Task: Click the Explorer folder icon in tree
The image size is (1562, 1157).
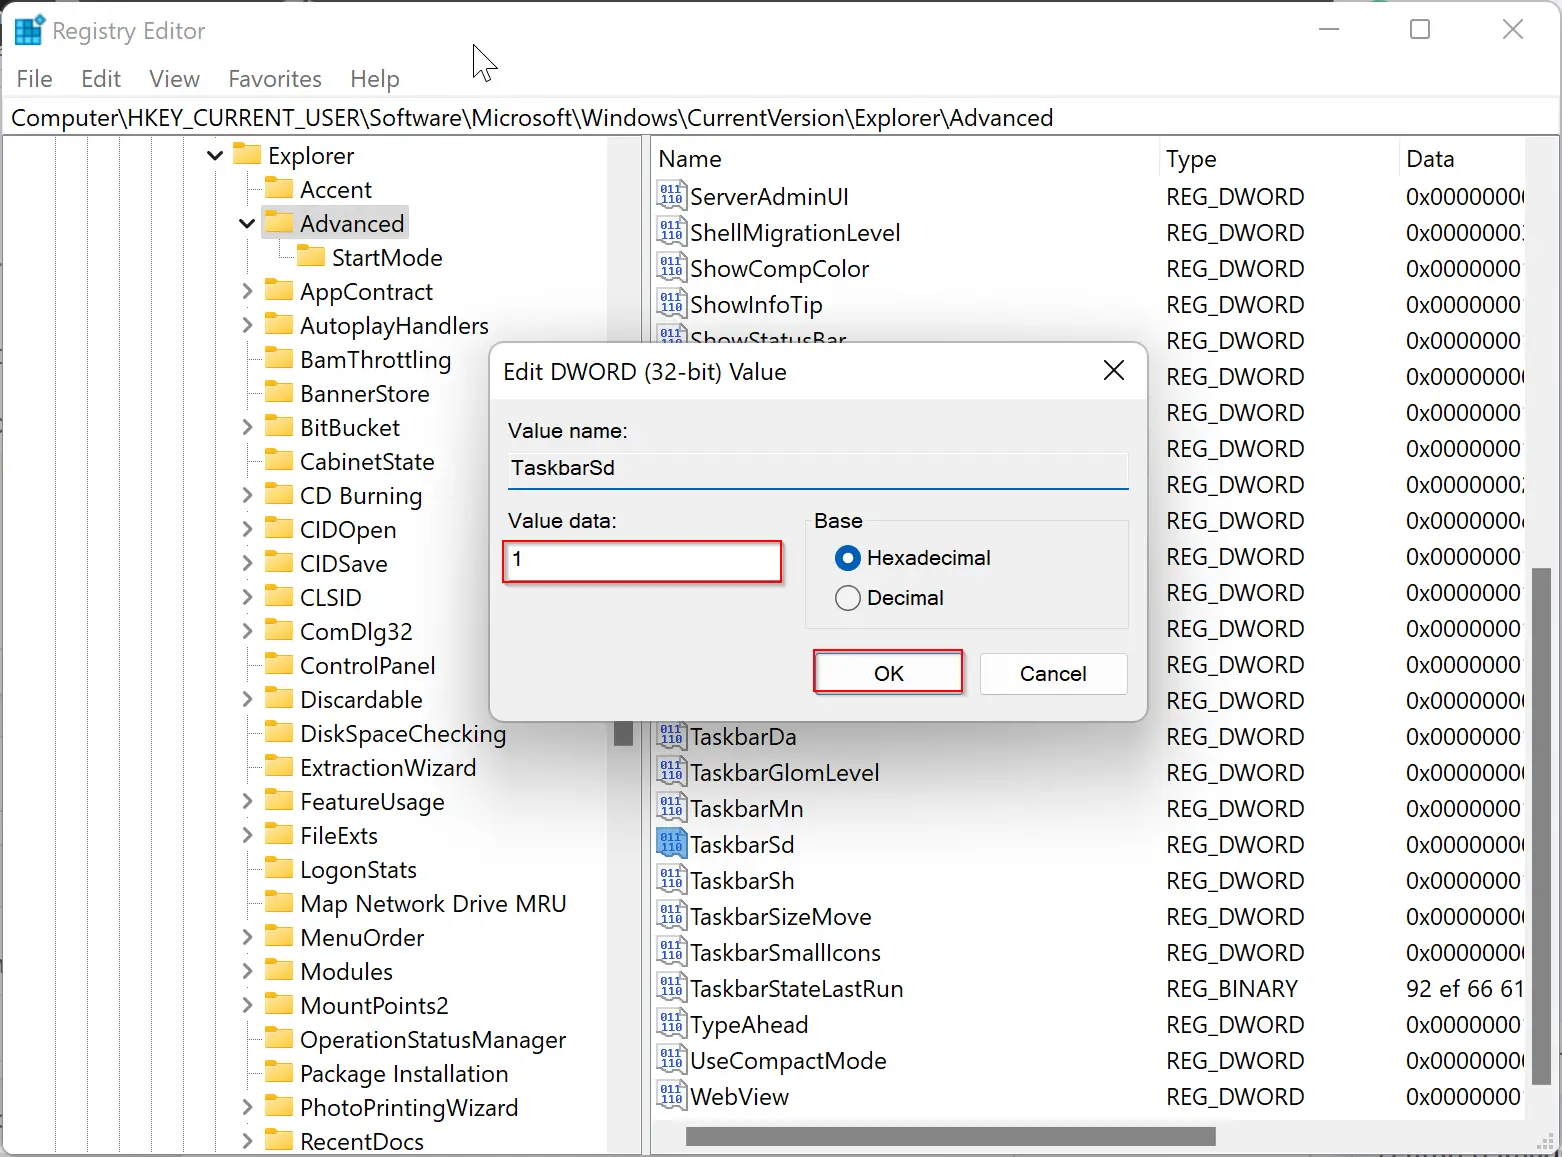Action: click(x=247, y=154)
